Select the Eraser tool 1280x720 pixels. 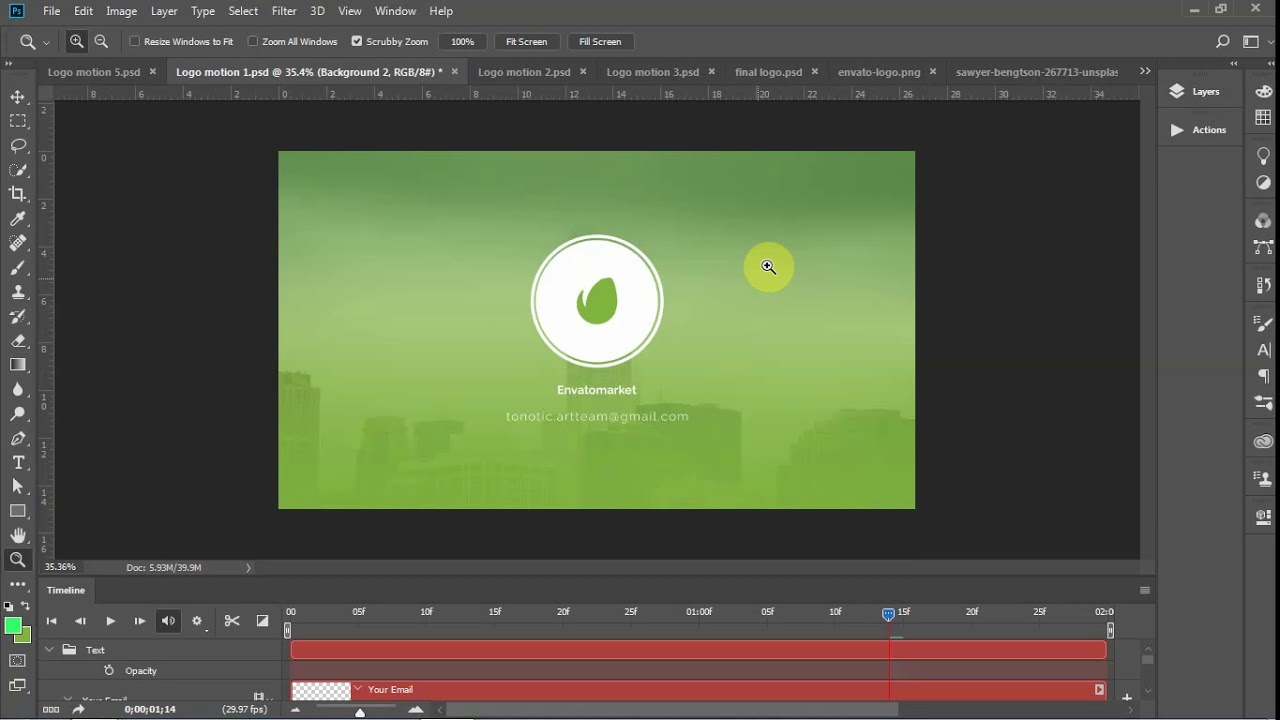click(18, 341)
